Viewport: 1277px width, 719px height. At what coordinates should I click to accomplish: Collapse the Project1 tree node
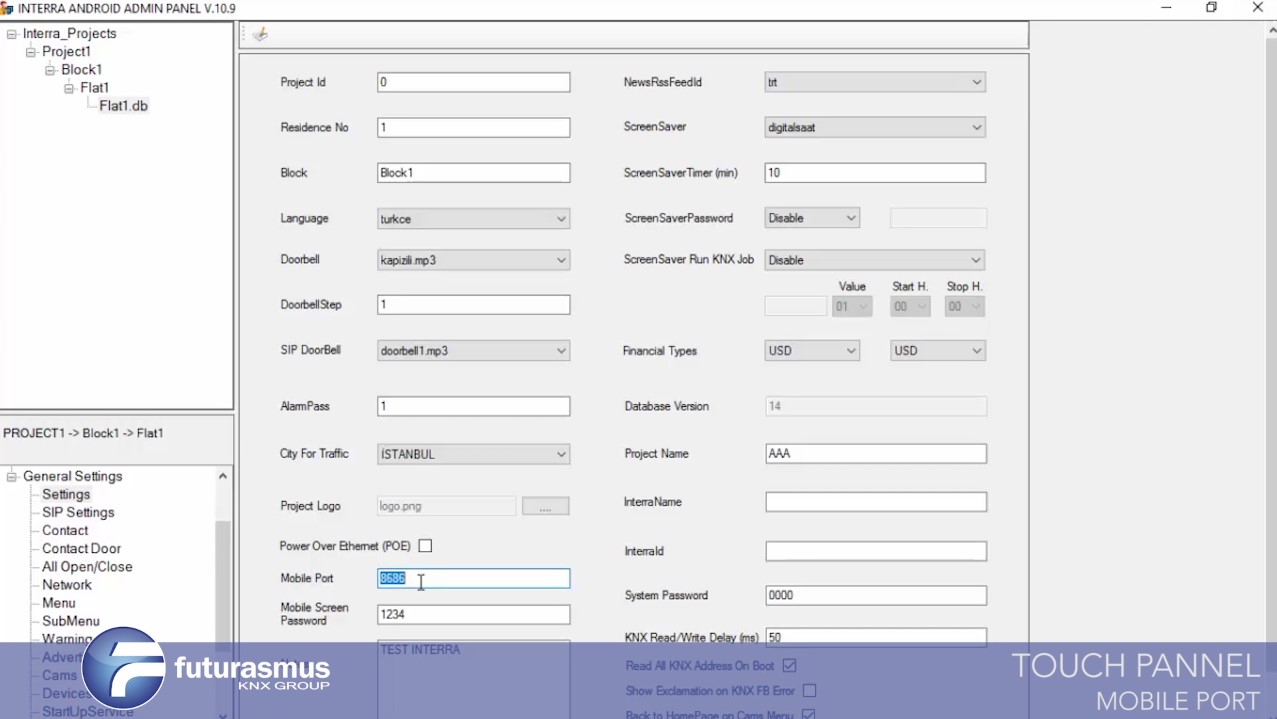[x=31, y=52]
